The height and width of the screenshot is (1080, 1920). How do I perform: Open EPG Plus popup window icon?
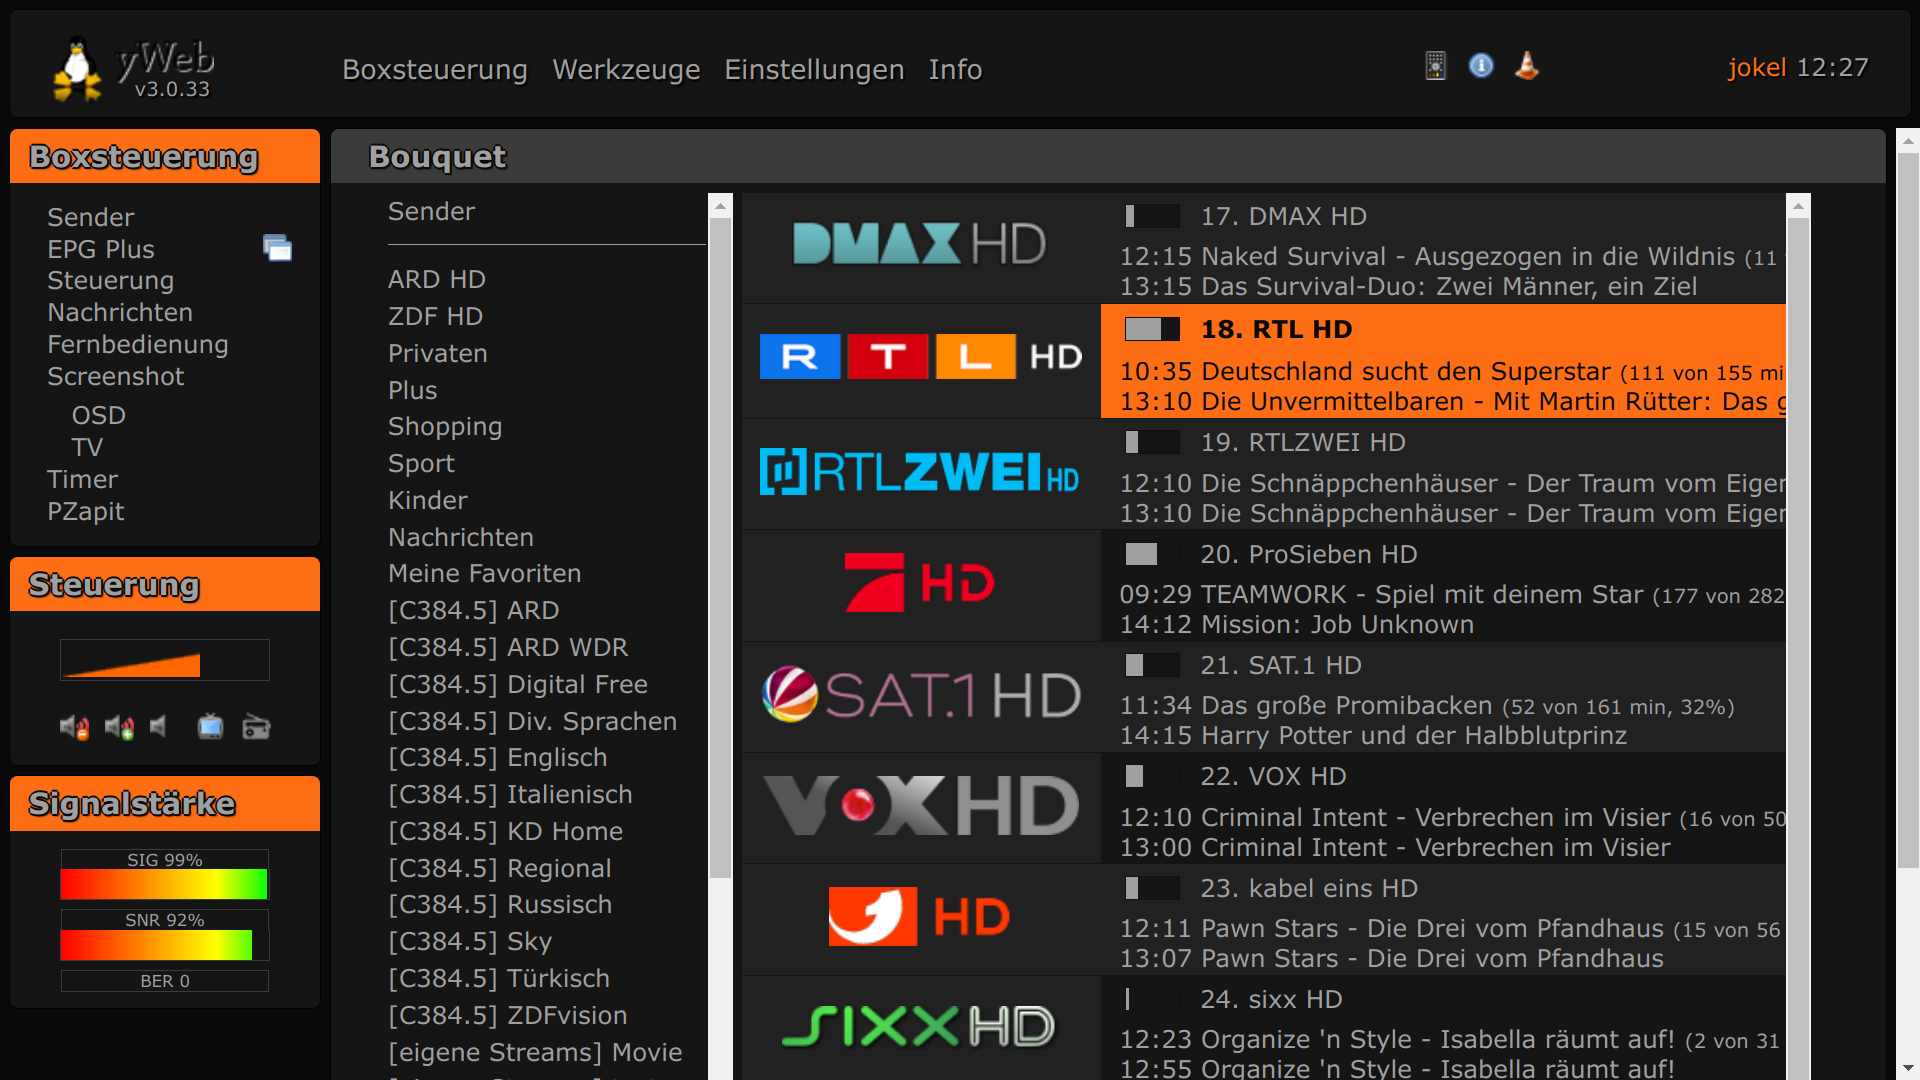coord(277,248)
